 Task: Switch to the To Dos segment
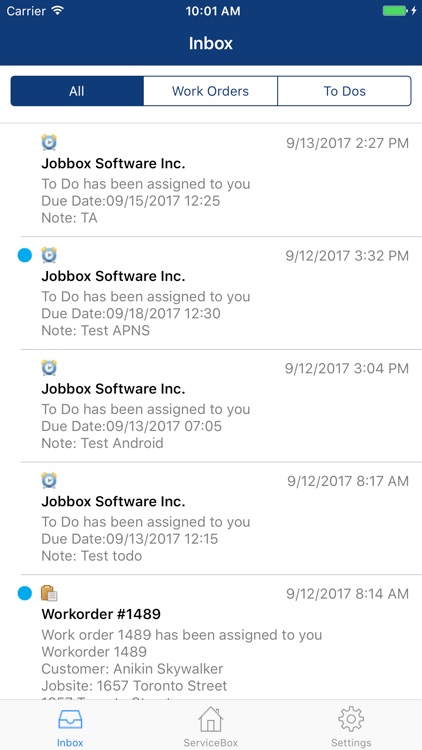click(344, 91)
